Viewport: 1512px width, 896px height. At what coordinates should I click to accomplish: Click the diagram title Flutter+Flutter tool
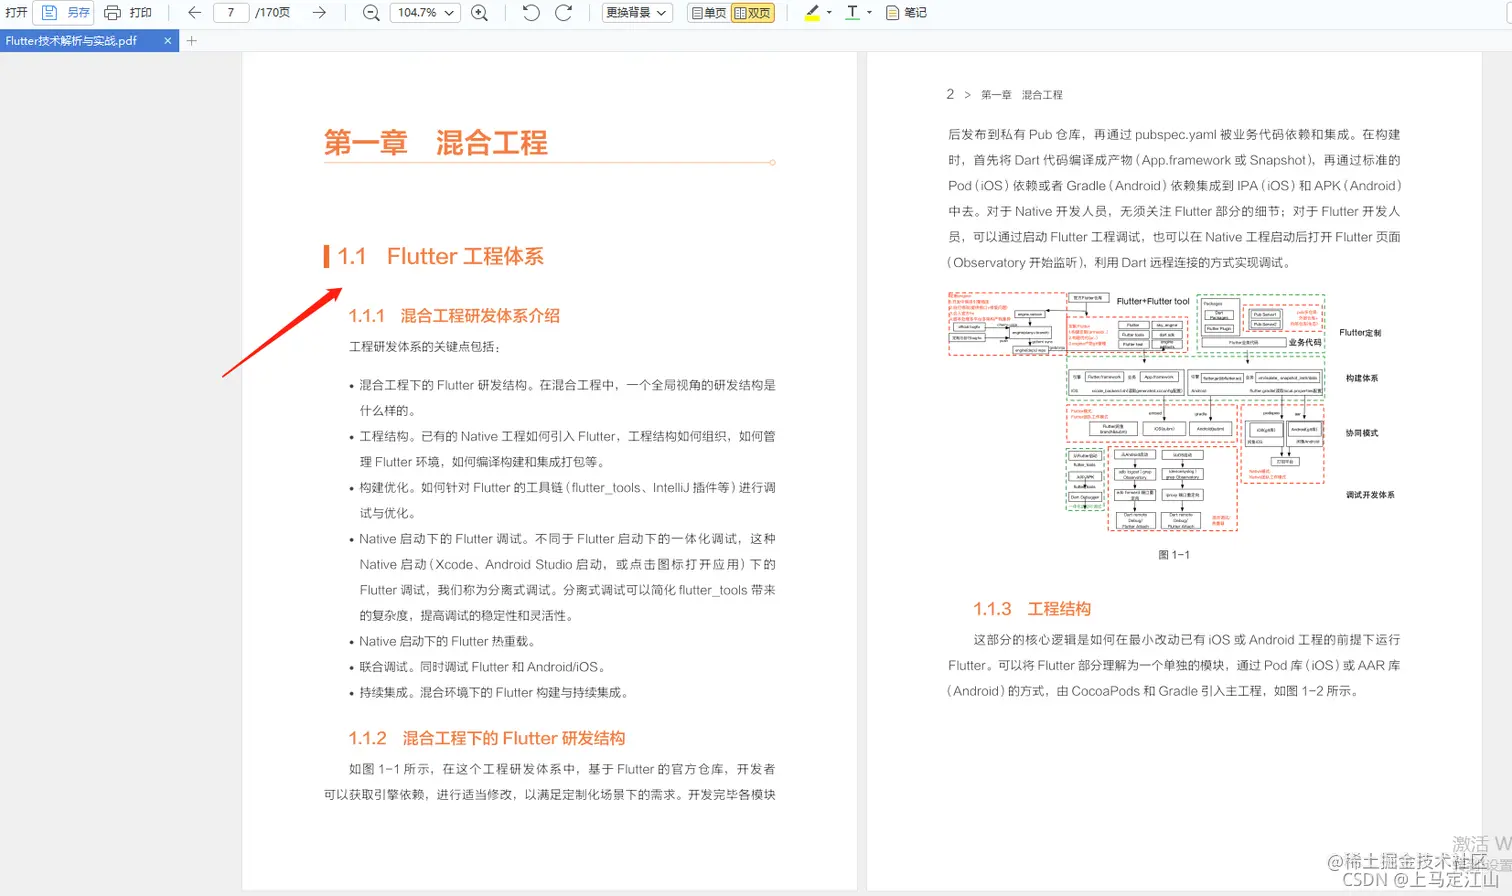1153,301
